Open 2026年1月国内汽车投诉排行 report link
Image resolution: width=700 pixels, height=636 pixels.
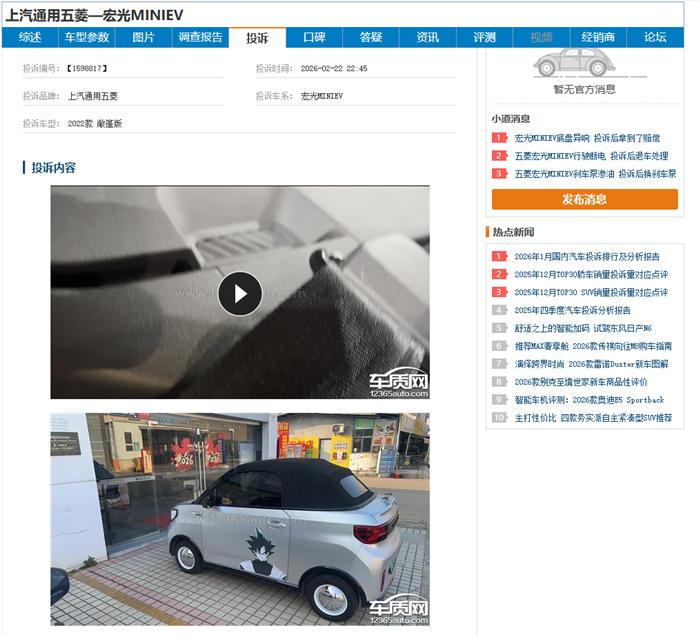tap(587, 256)
